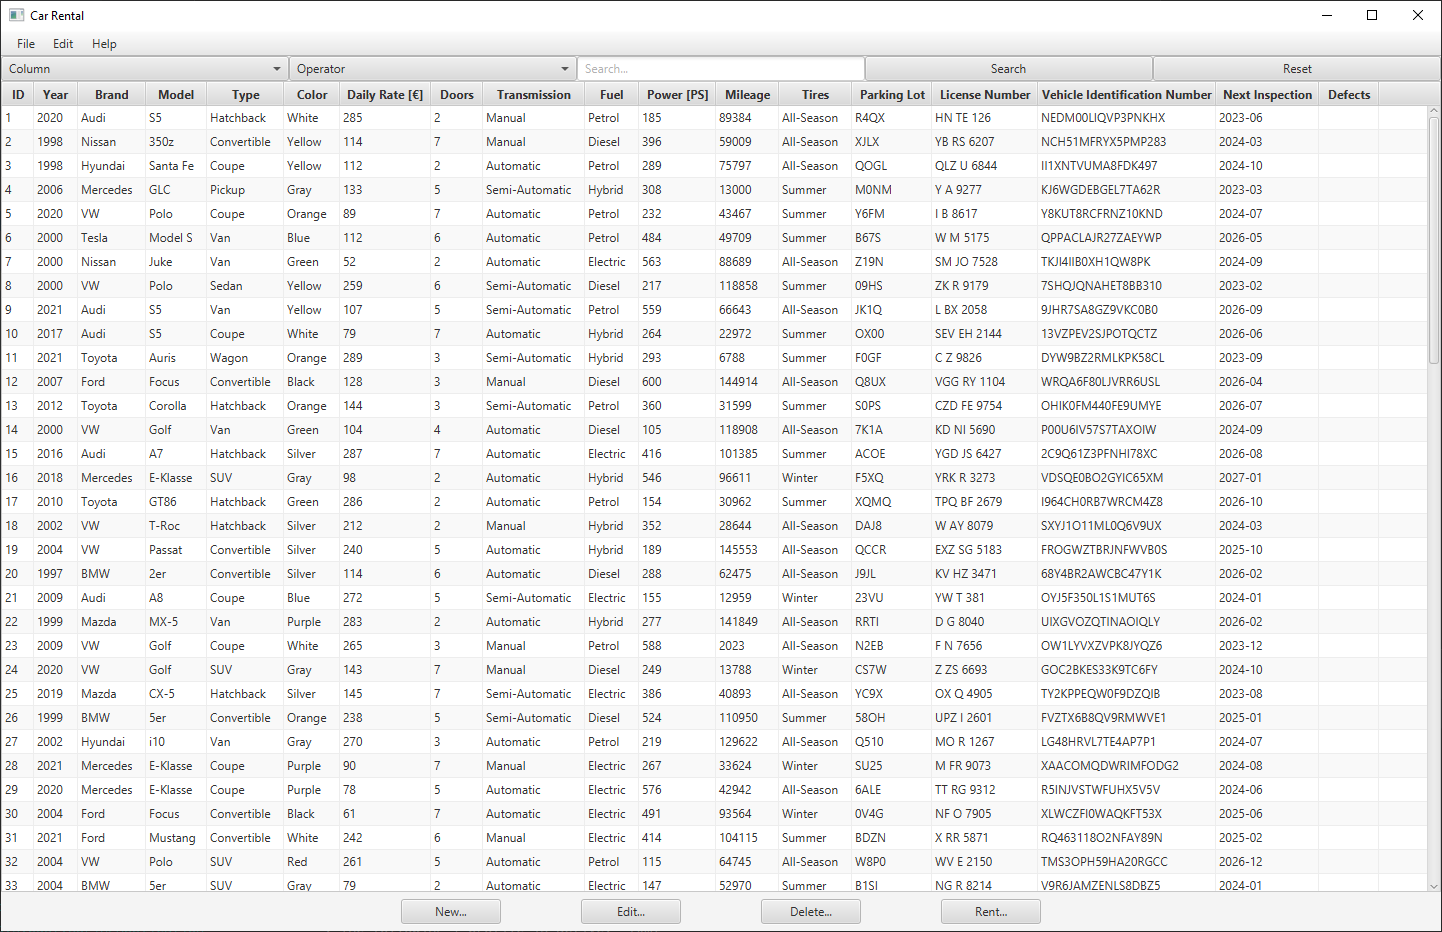Sort by Vehicle Identification Number header
1442x932 pixels.
(x=1127, y=95)
